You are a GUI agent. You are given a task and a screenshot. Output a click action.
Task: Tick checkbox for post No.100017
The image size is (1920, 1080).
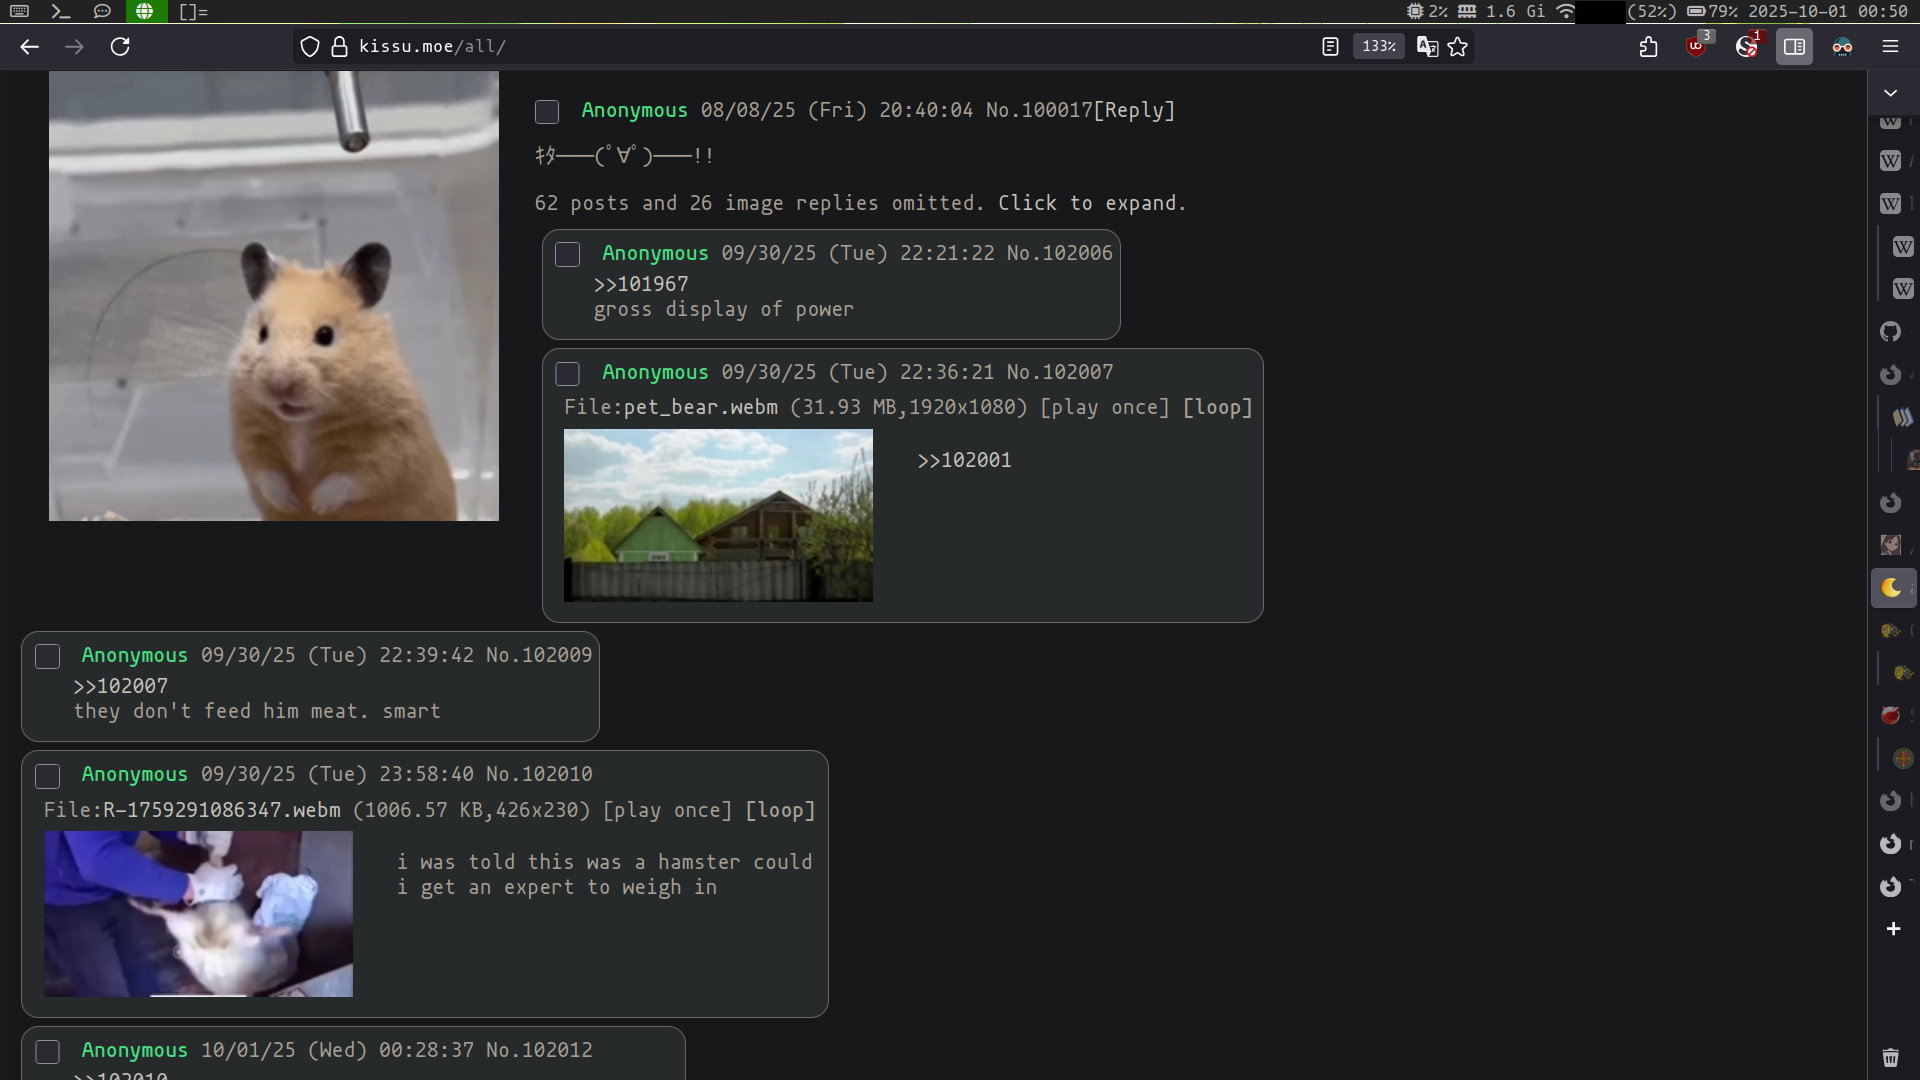[547, 112]
